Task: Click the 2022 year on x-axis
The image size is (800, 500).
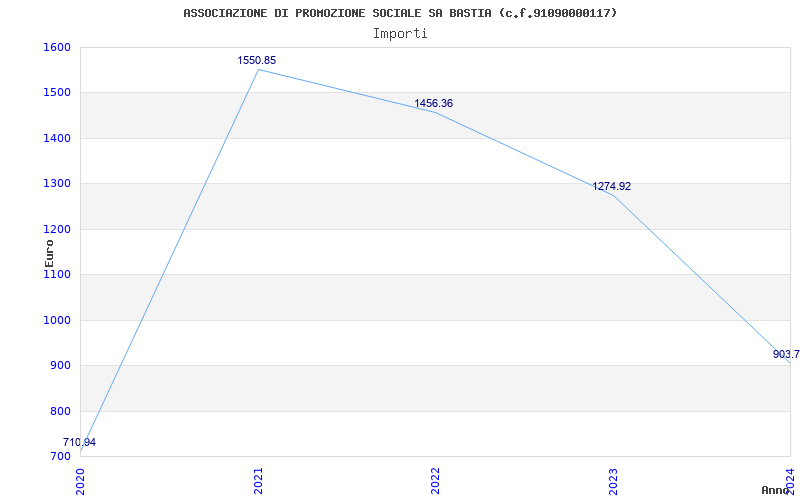Action: click(436, 480)
